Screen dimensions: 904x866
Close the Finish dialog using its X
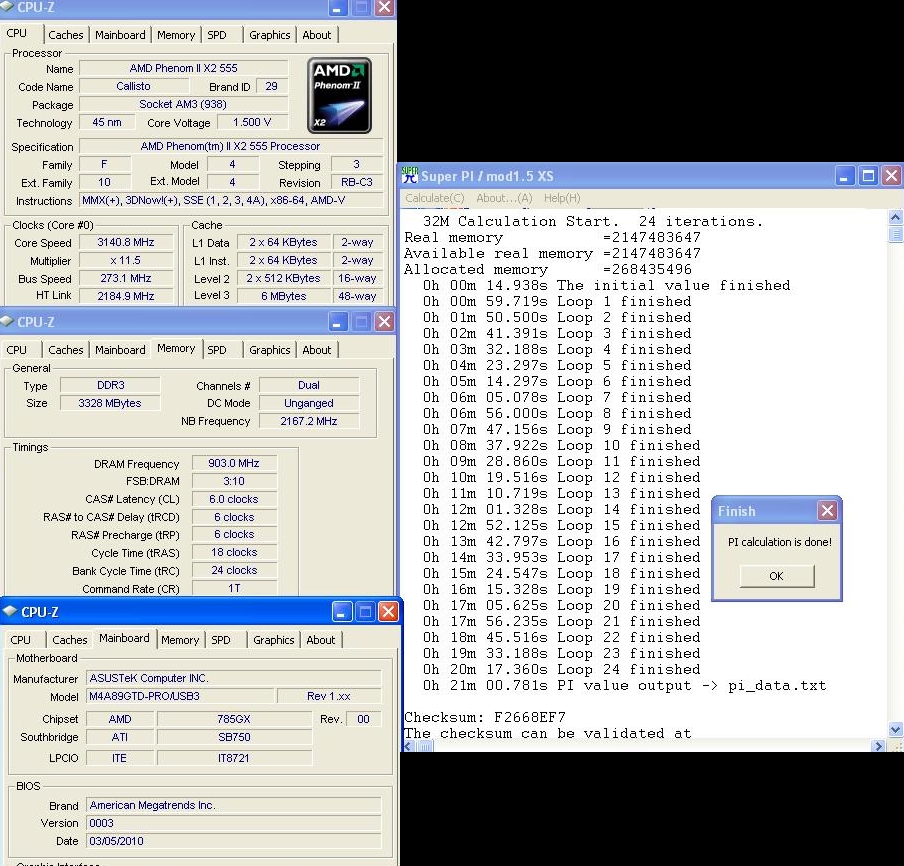tap(826, 511)
